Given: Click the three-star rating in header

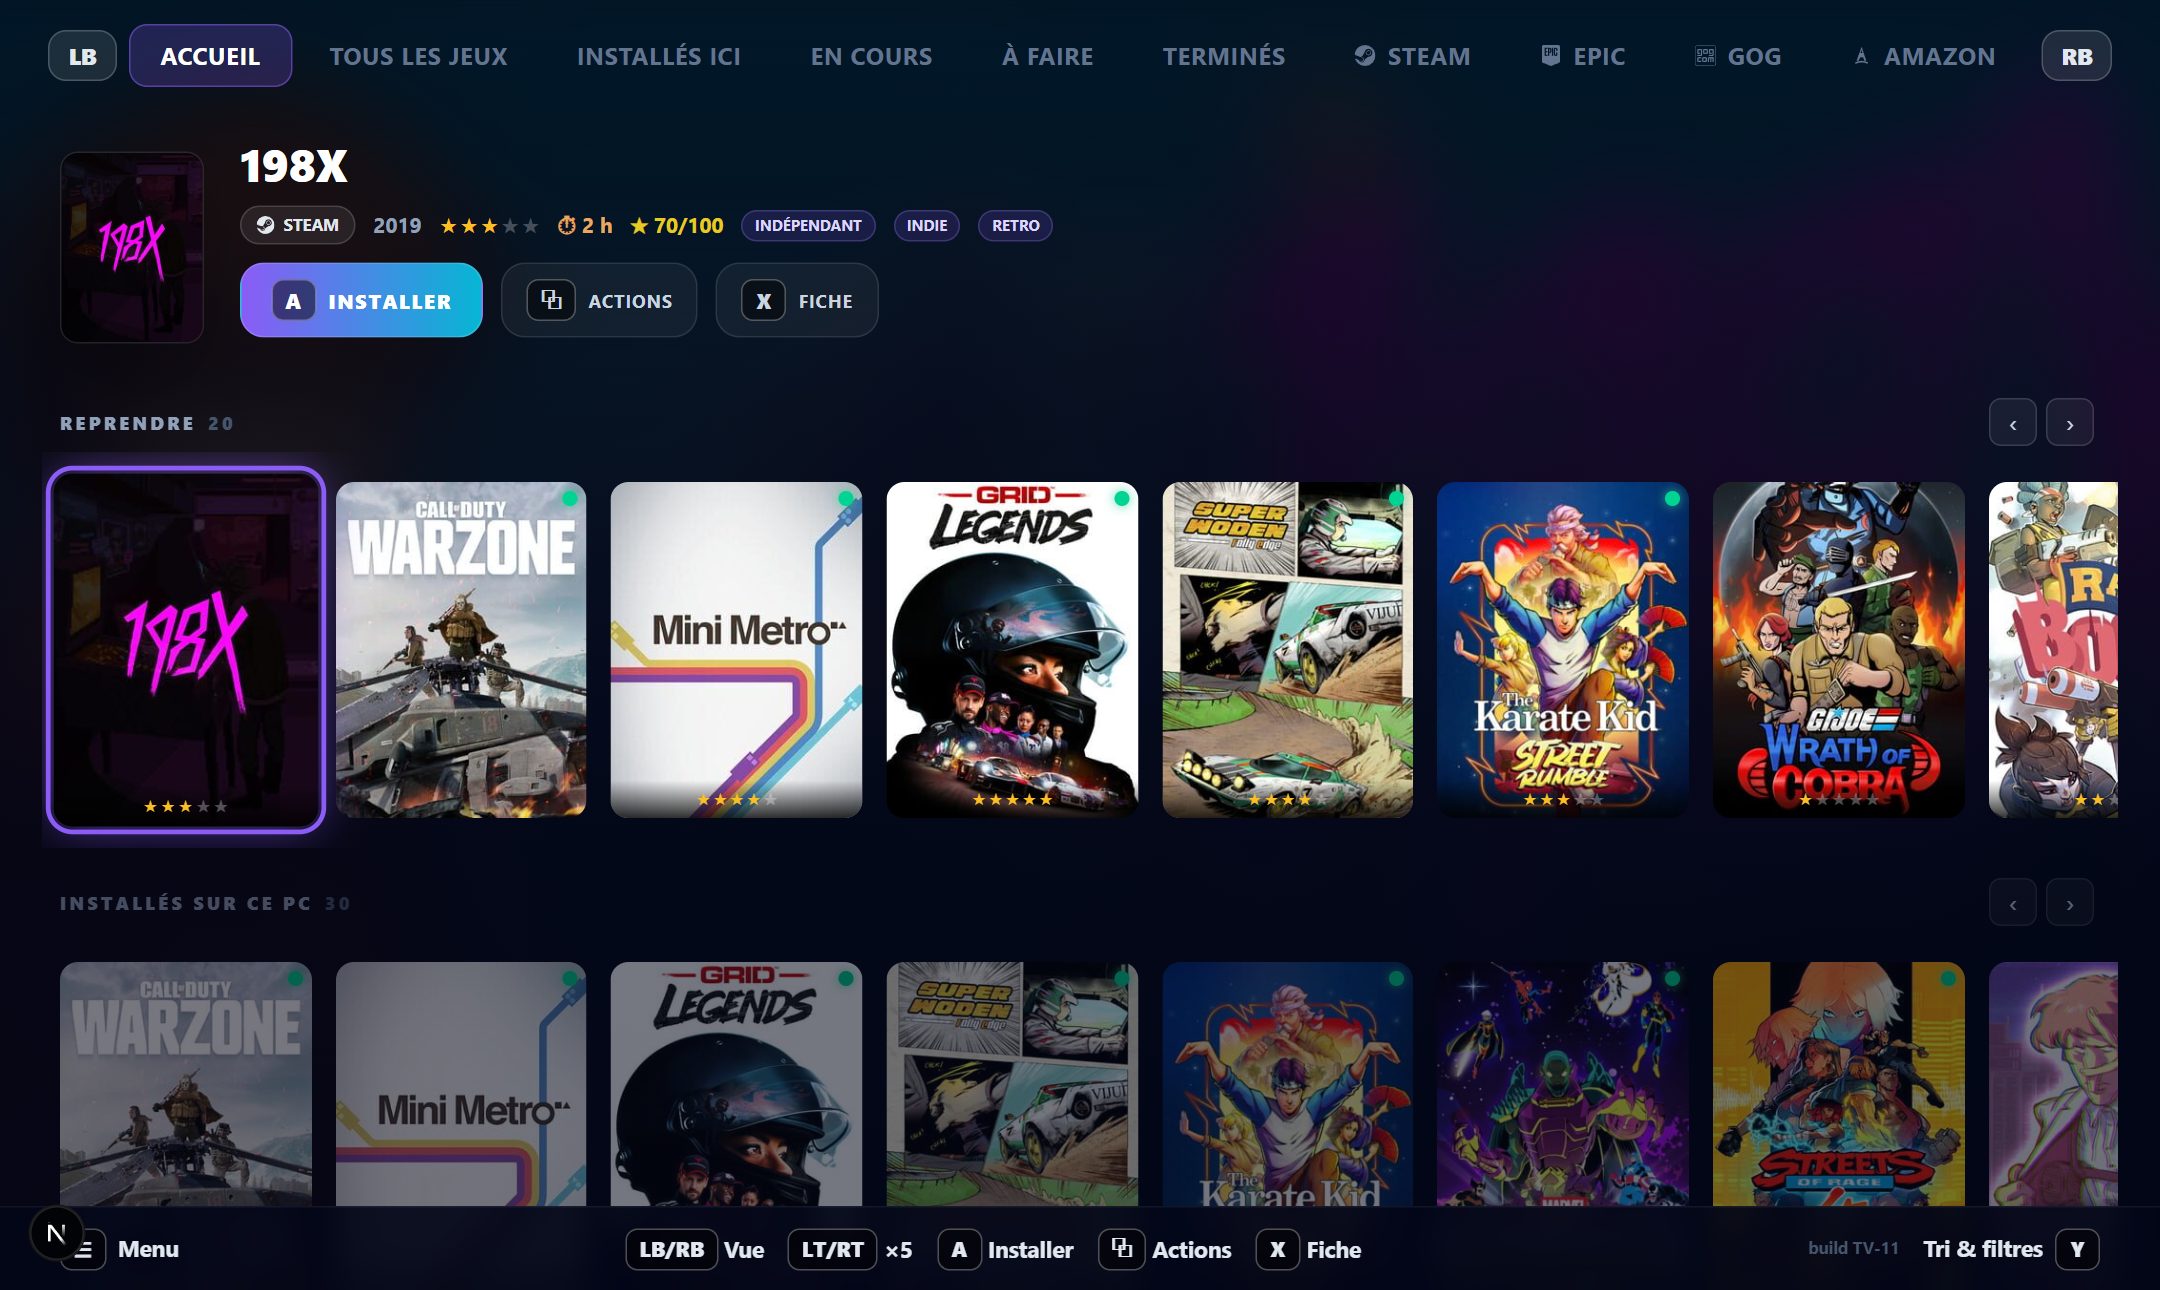Looking at the screenshot, I should pyautogui.click(x=489, y=226).
